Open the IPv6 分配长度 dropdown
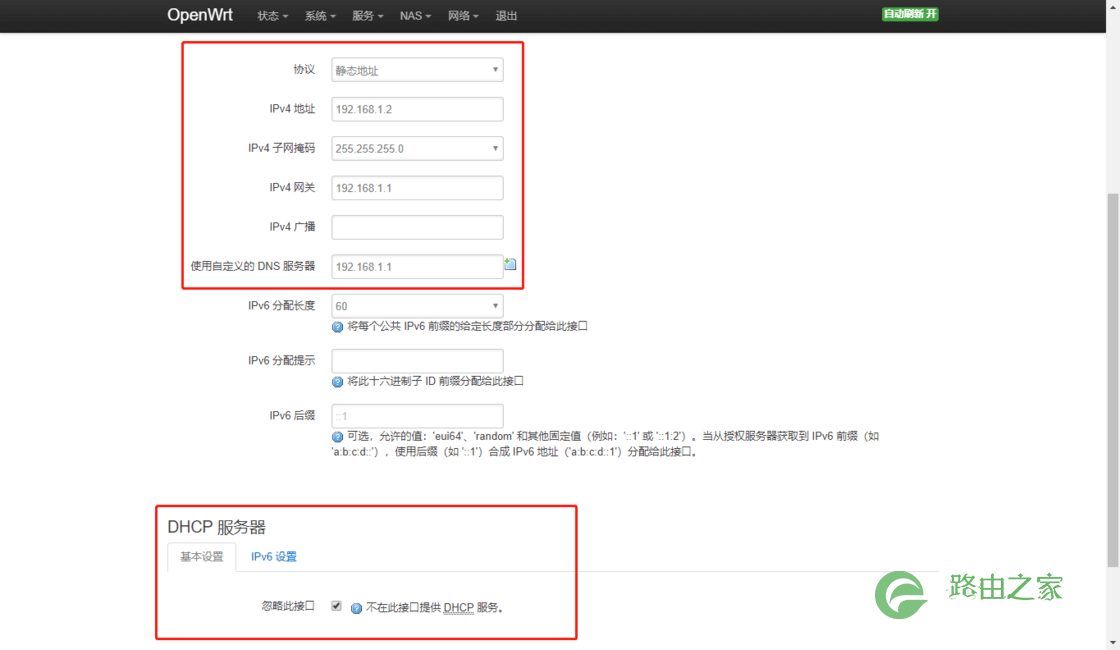The image size is (1120, 650). point(417,306)
